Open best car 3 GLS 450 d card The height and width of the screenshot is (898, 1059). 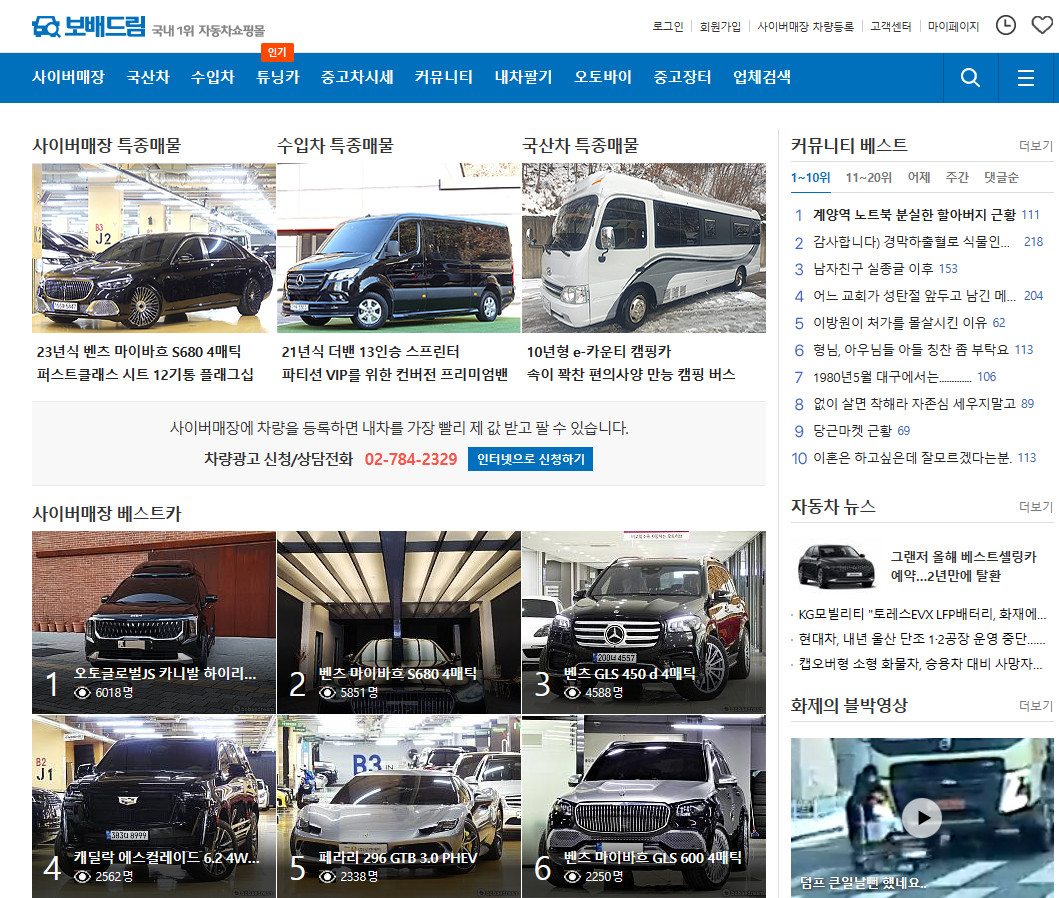pyautogui.click(x=644, y=623)
